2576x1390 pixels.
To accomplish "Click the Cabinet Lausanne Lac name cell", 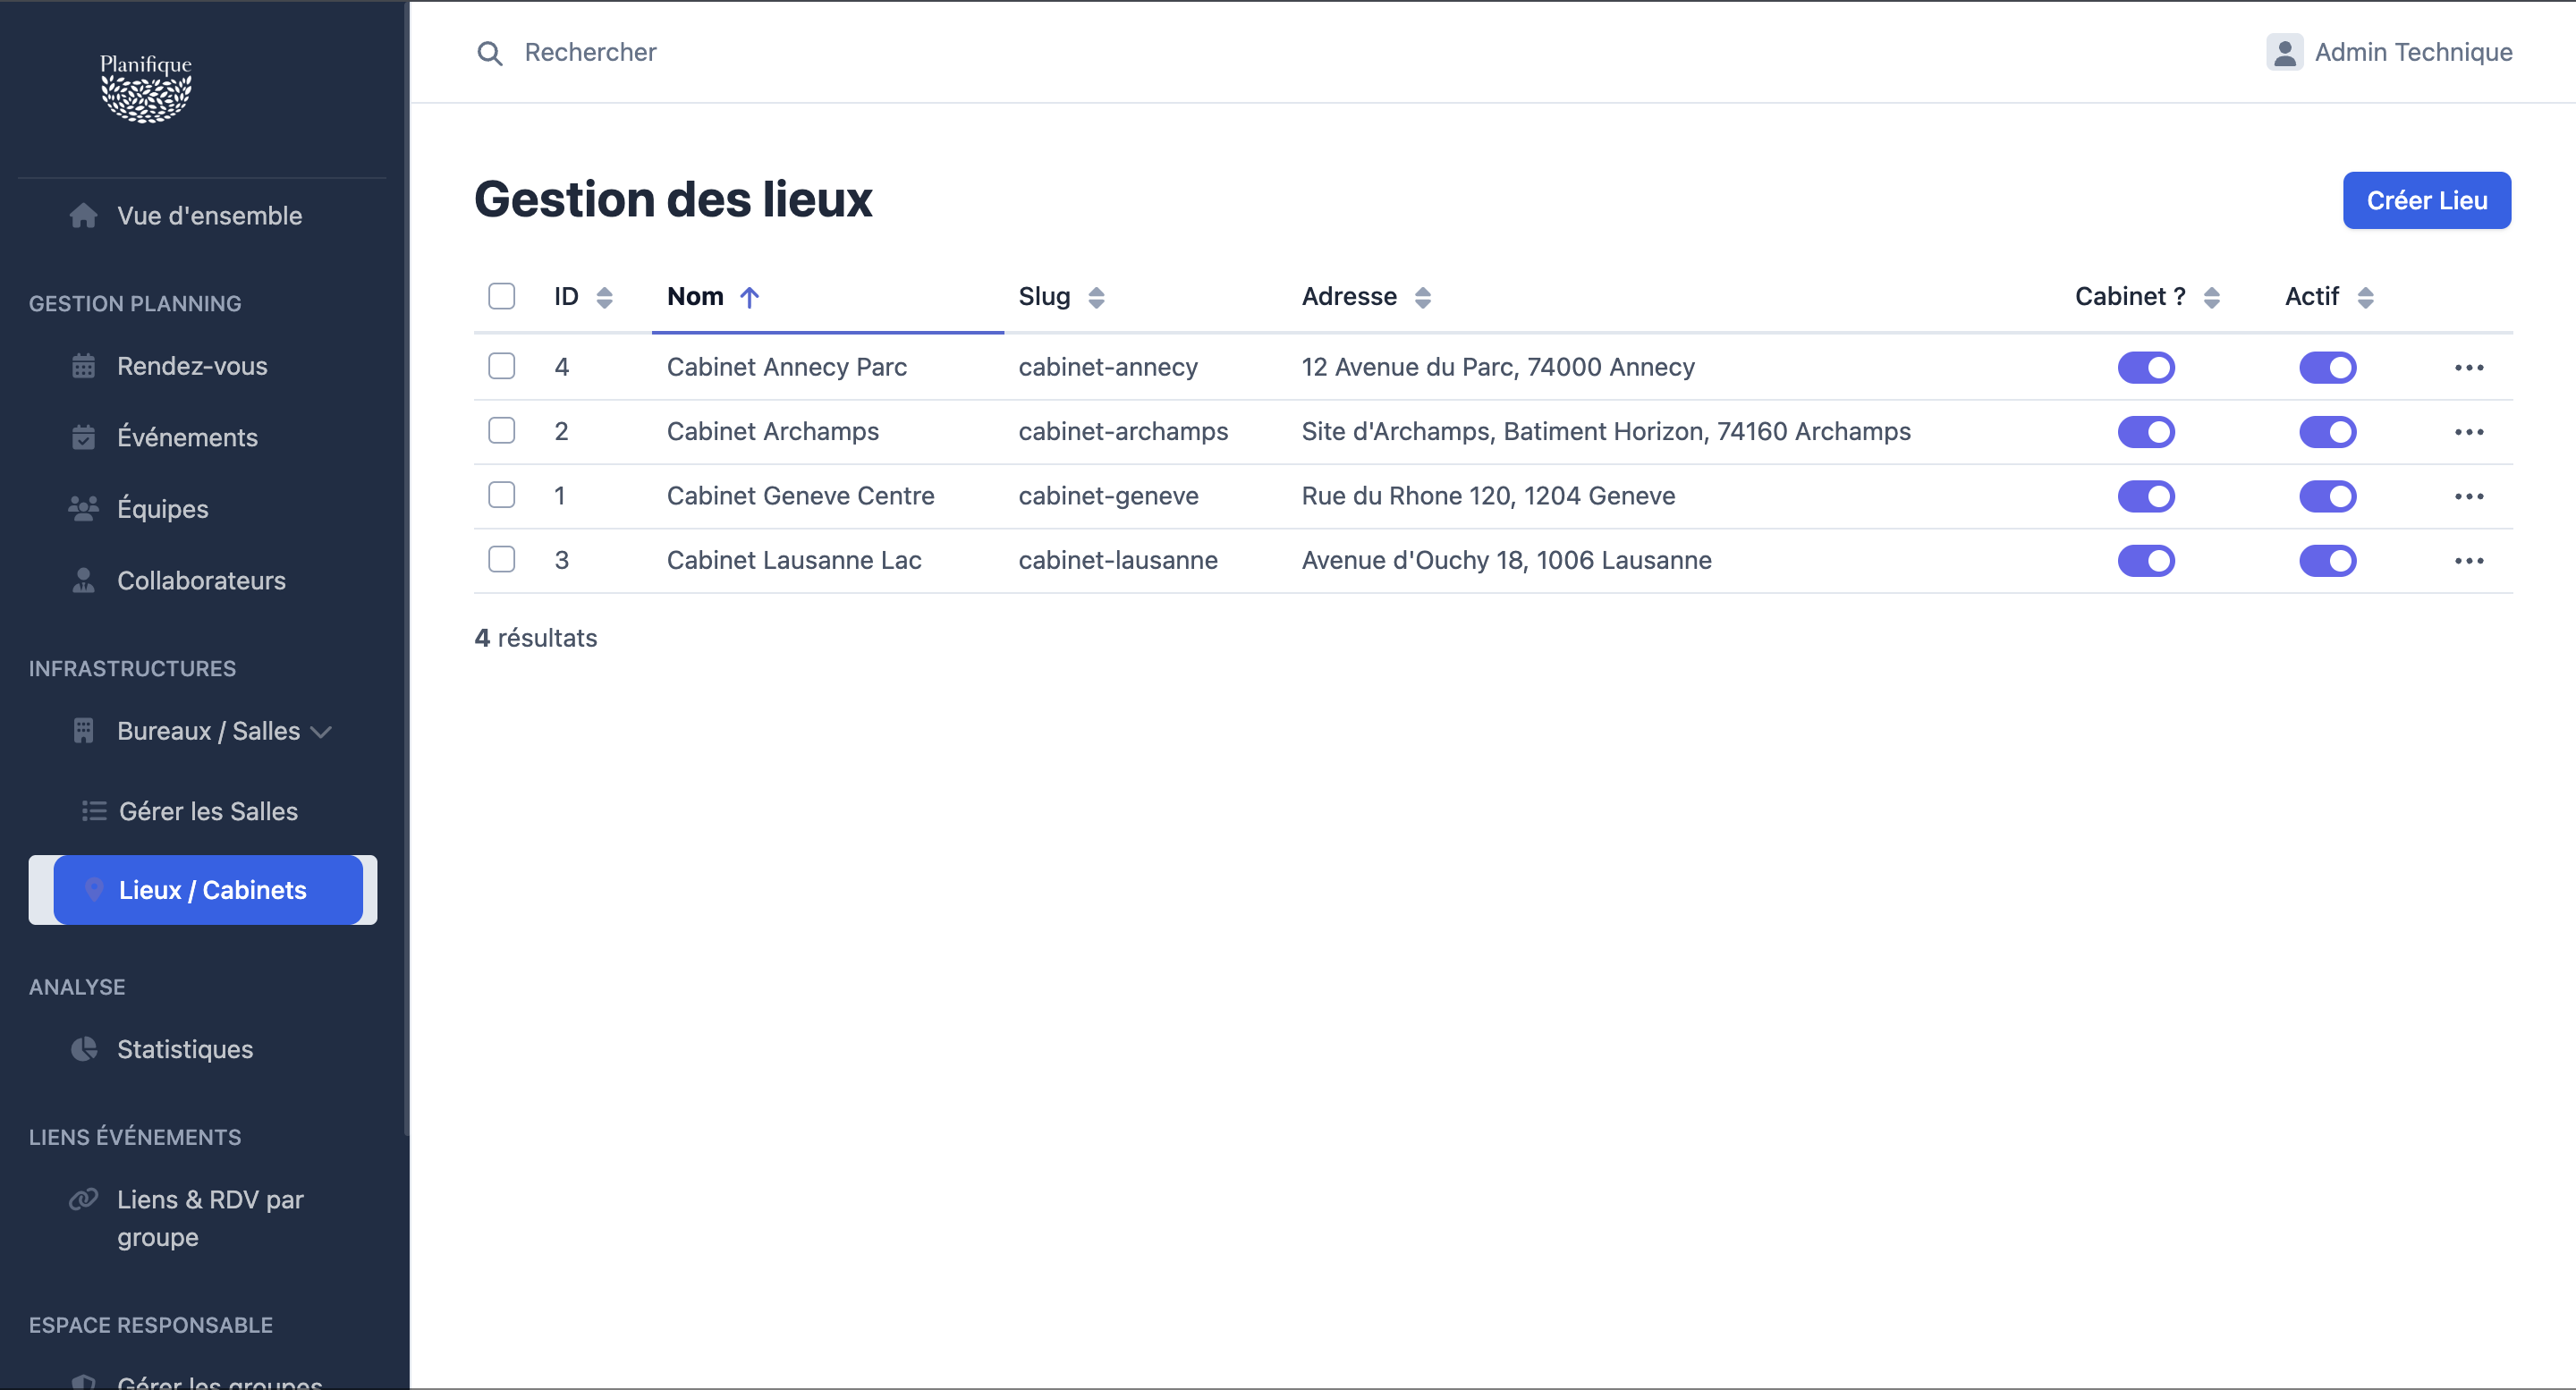I will click(794, 560).
